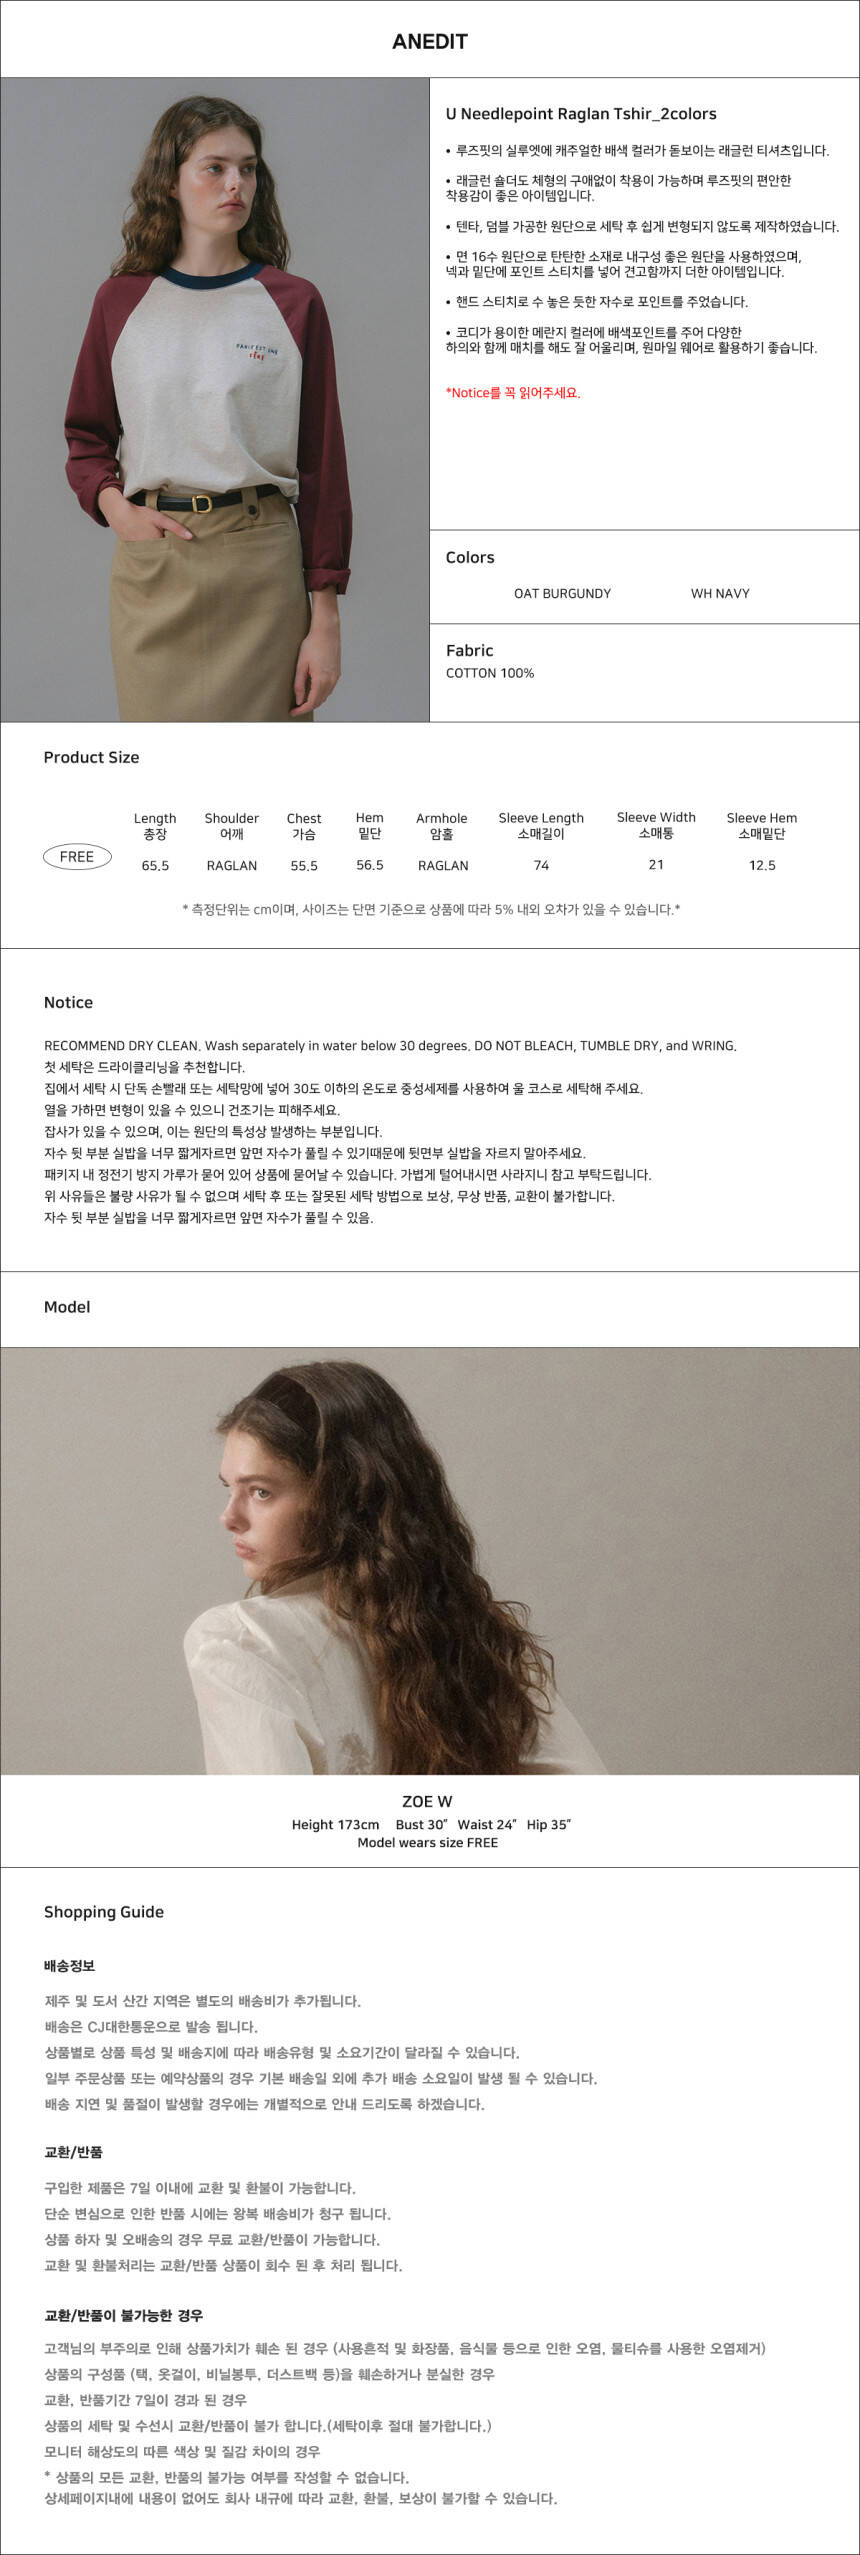
Task: Select the OAT BURGUNDY color option
Action: tap(562, 593)
